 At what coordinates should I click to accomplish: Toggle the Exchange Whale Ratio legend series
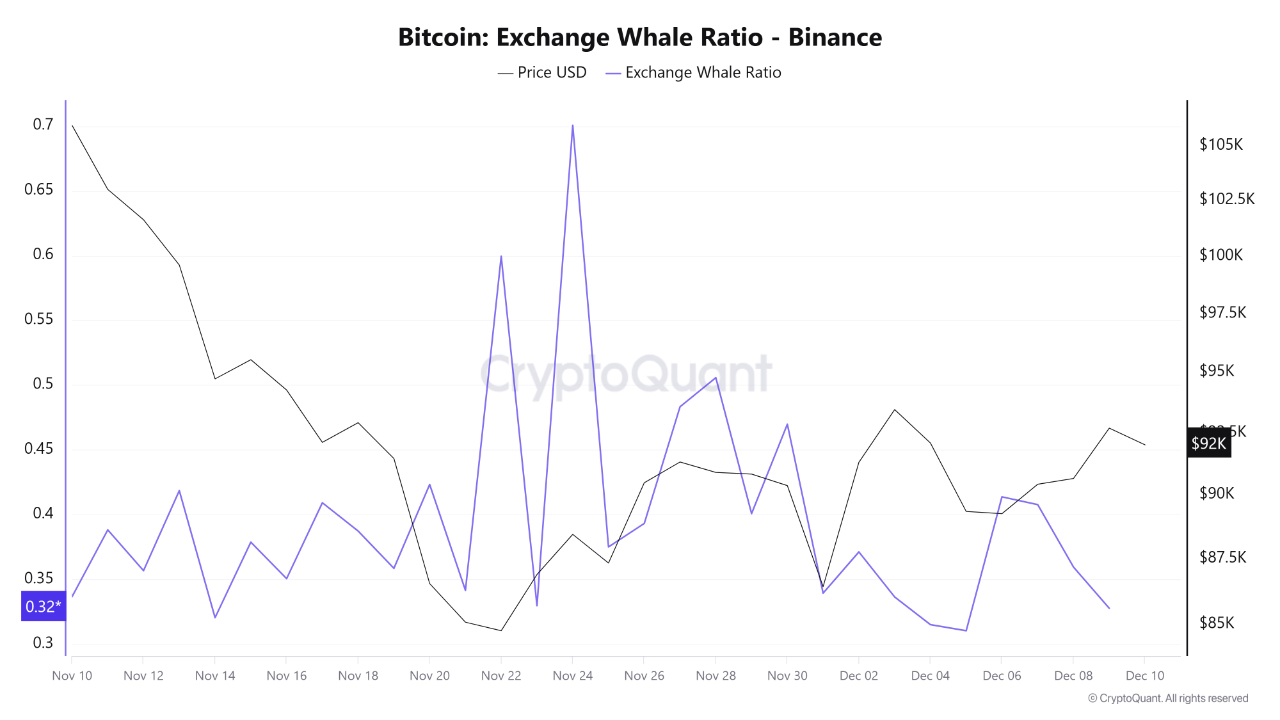693,73
